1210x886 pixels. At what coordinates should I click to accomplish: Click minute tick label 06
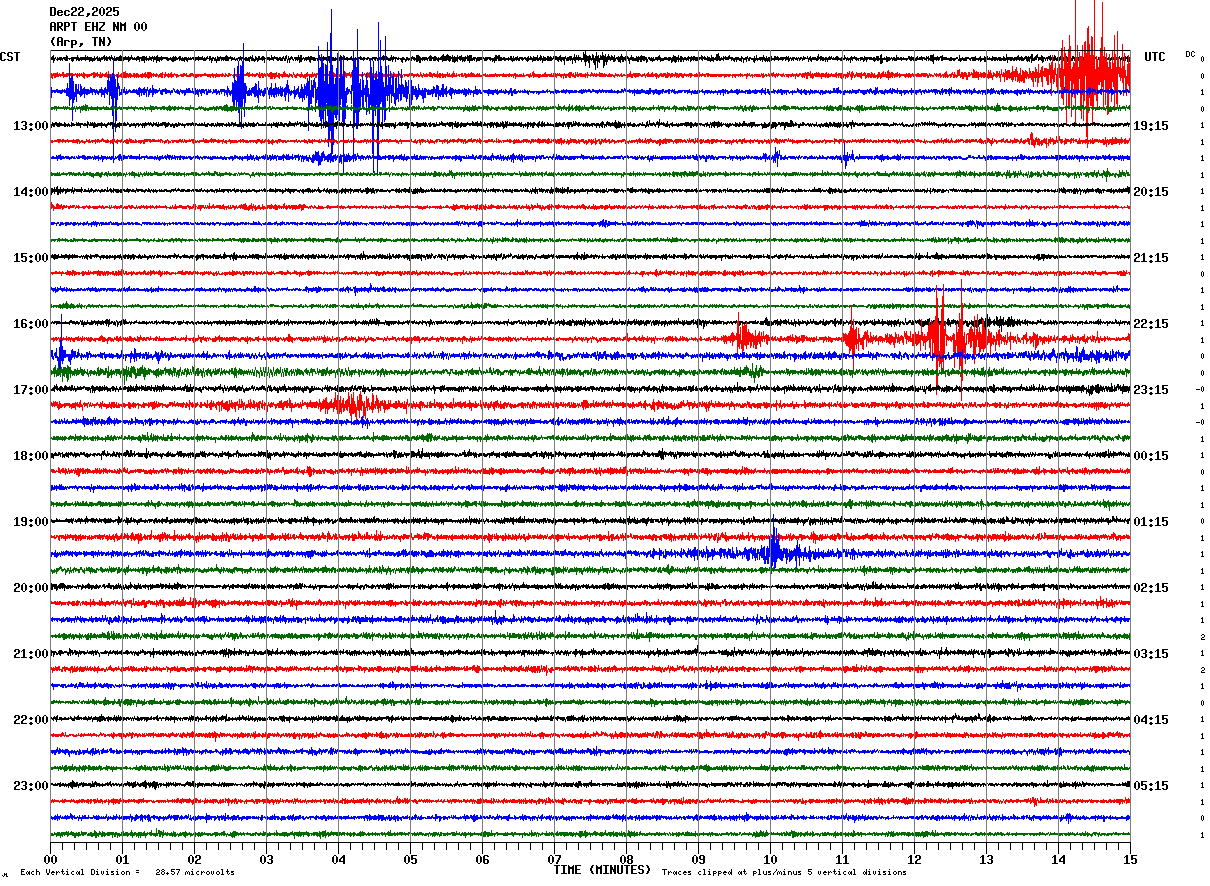[x=482, y=859]
